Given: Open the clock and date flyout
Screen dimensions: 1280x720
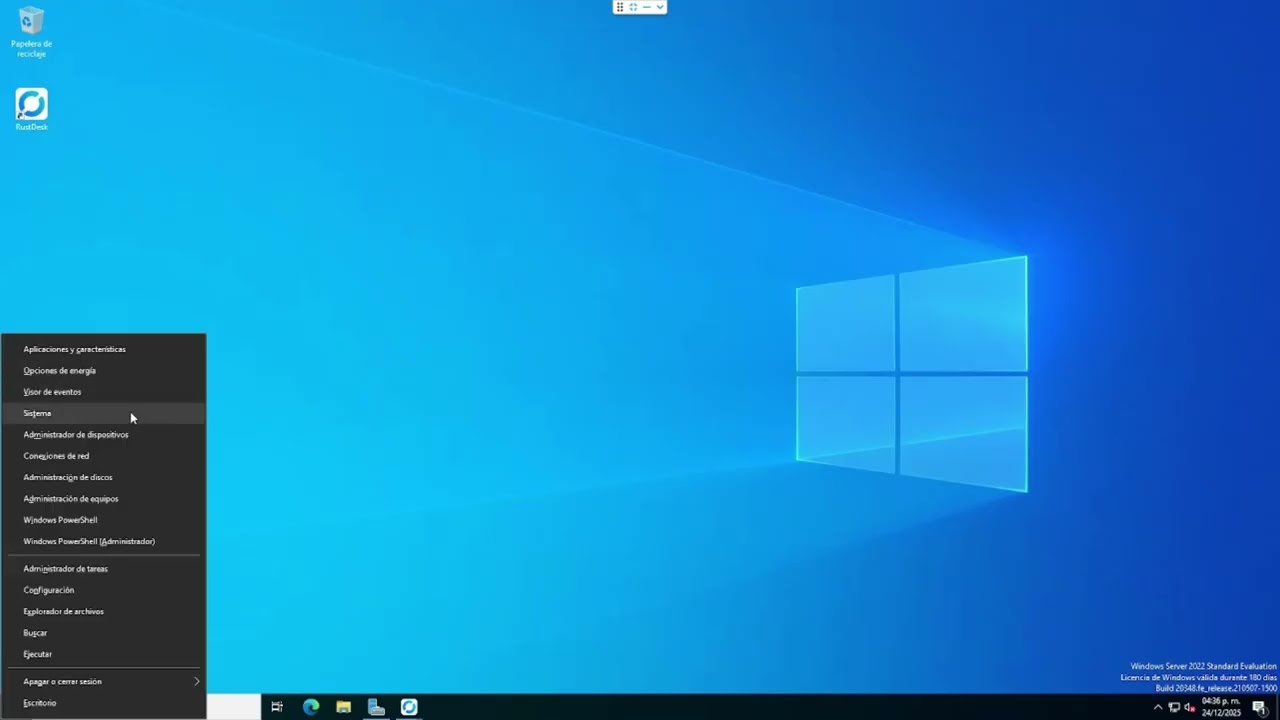Looking at the screenshot, I should click(x=1221, y=707).
